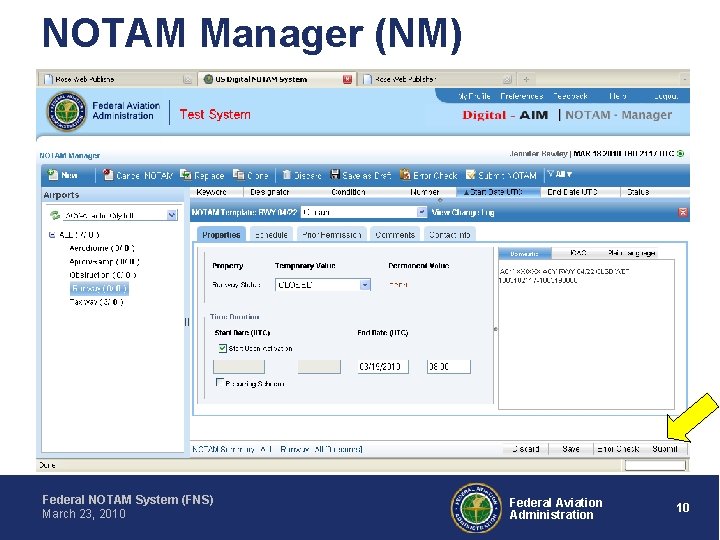
Task: Switch to the Prior Permission tab
Action: 332,235
